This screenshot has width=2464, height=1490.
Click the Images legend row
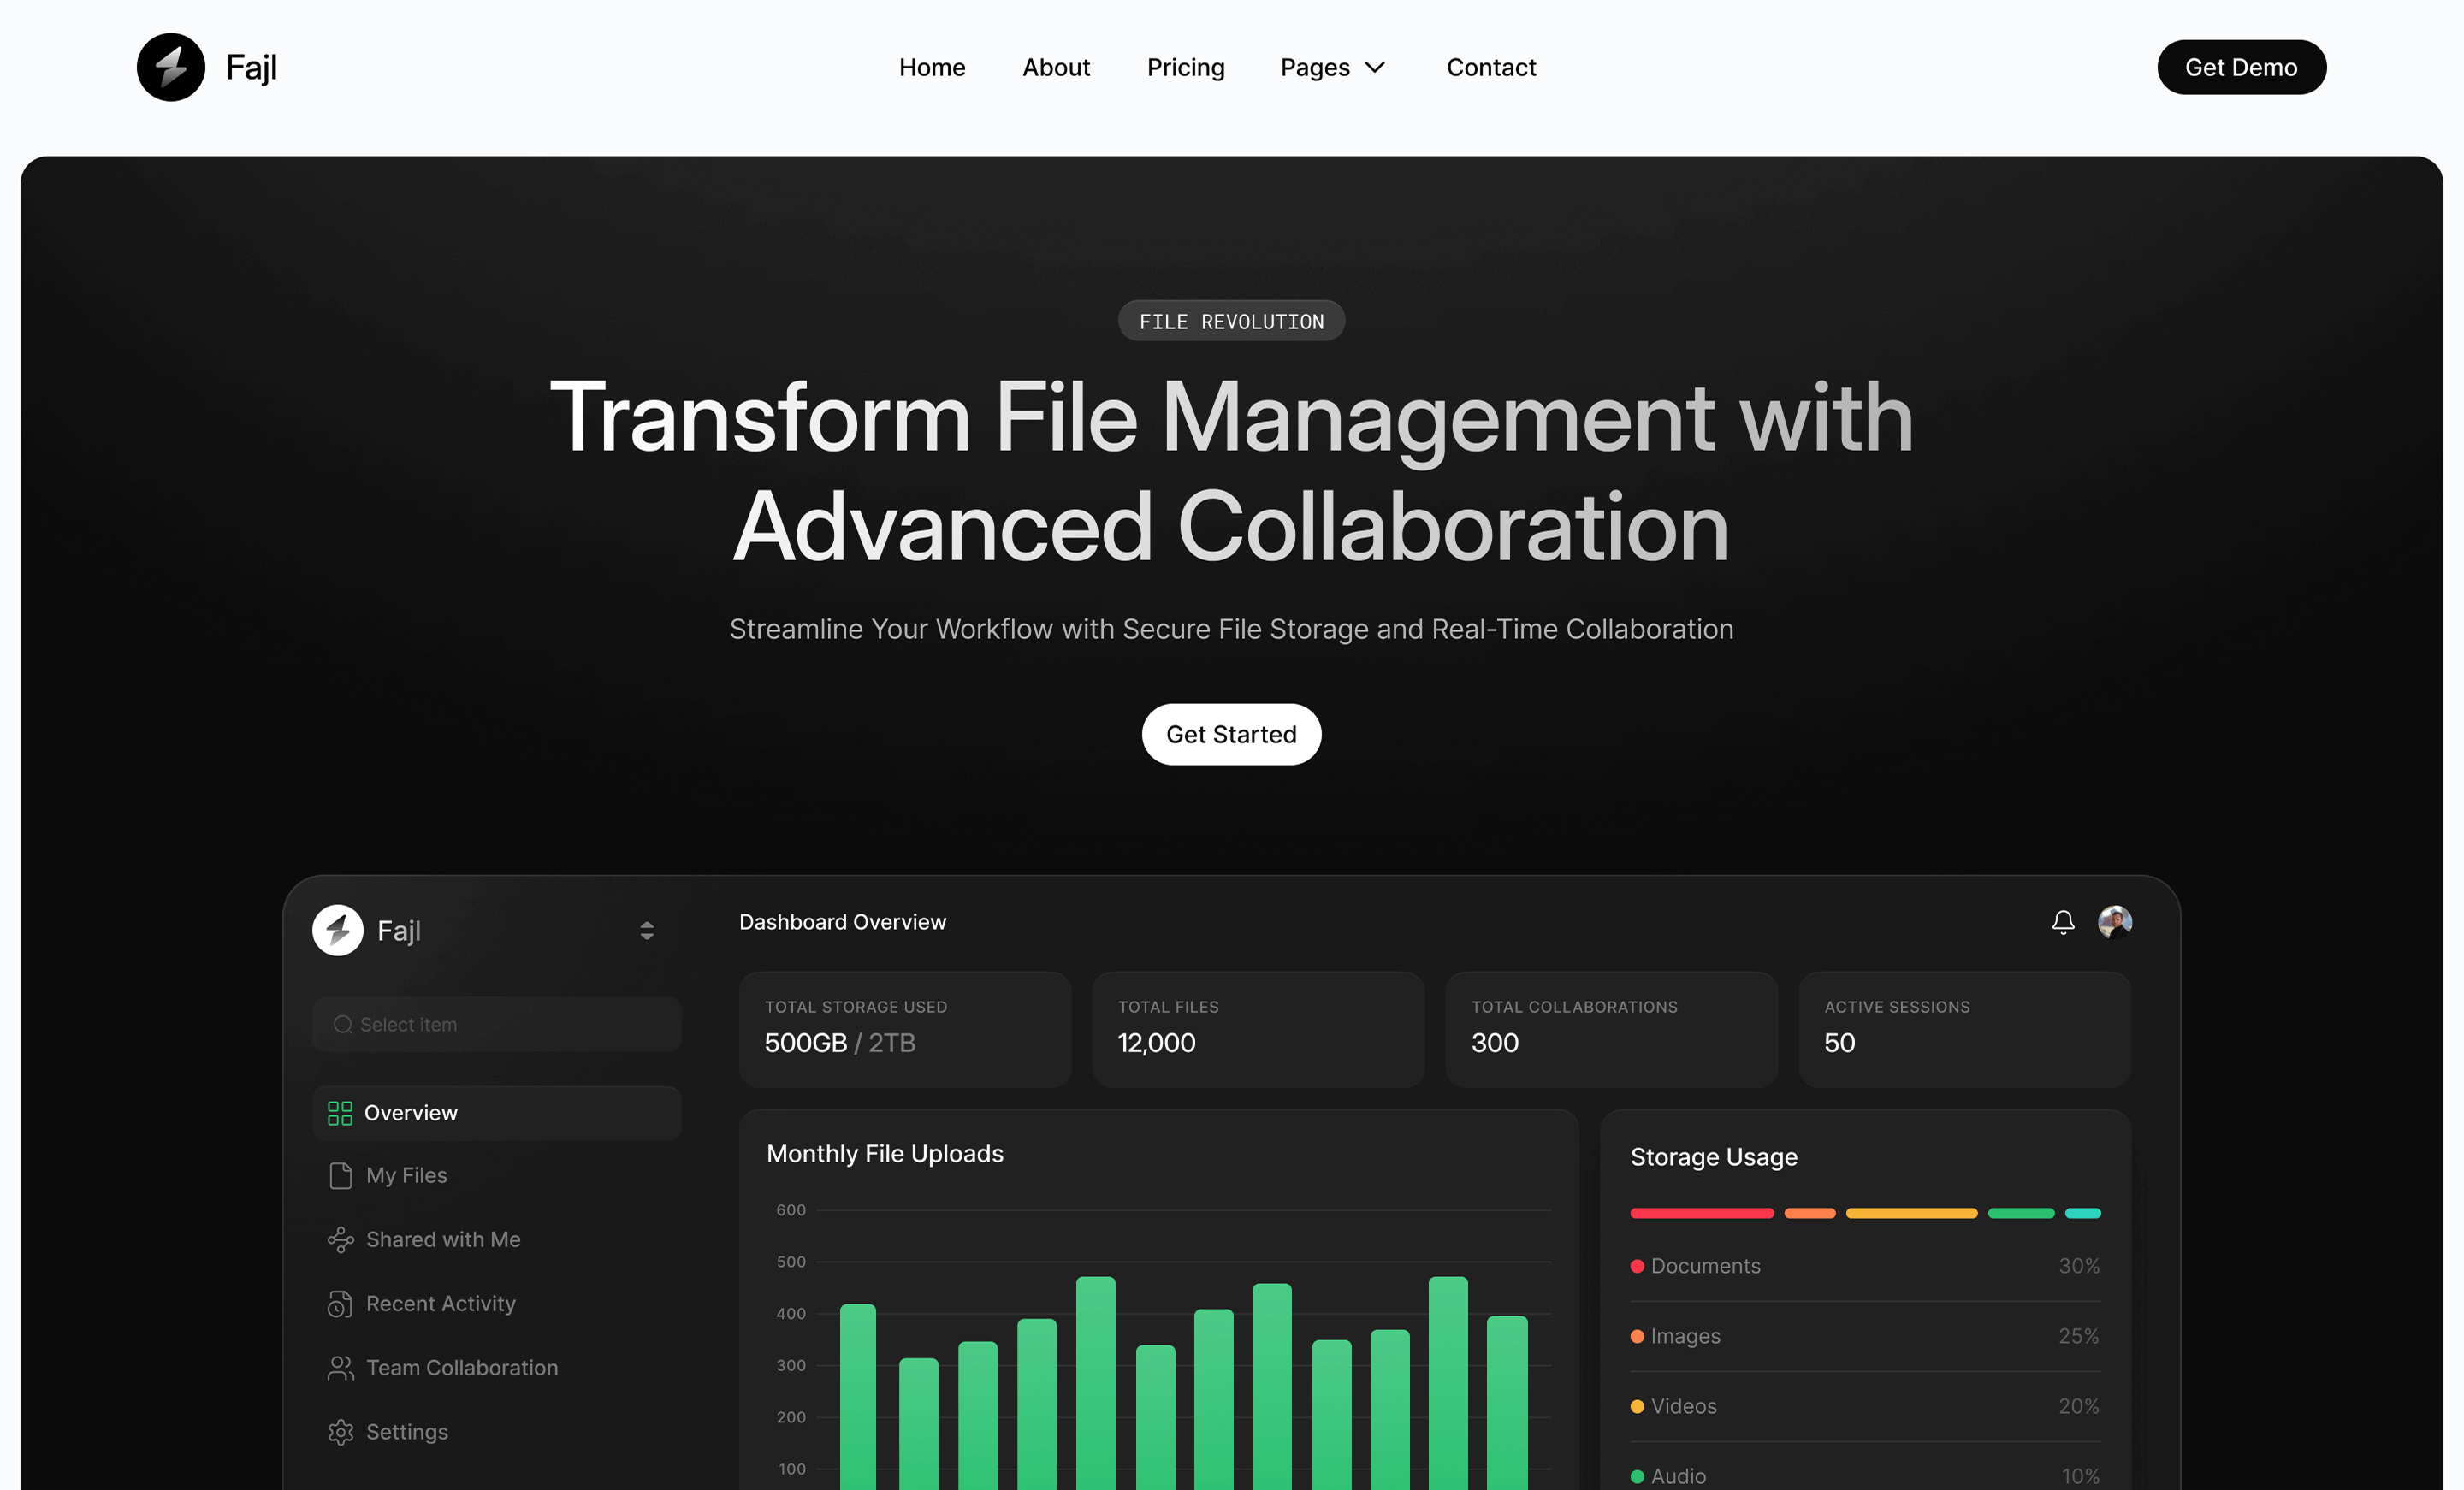point(1865,1336)
